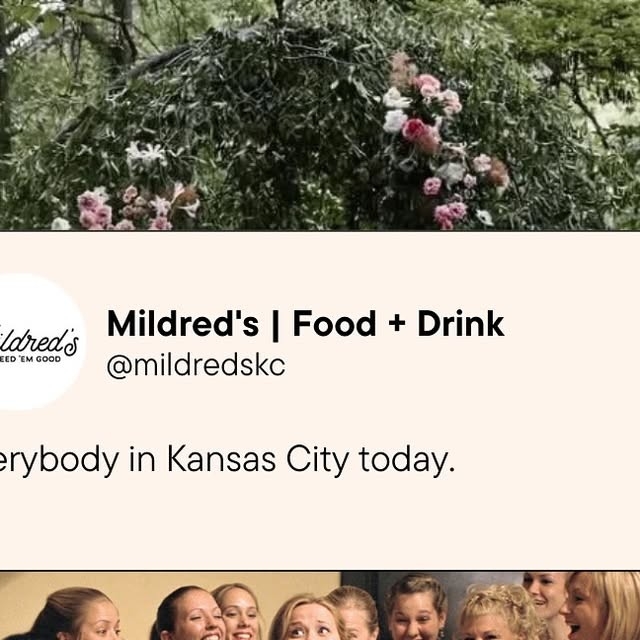Click the word 'Food' in the profile title
The width and height of the screenshot is (640, 640).
(x=334, y=324)
